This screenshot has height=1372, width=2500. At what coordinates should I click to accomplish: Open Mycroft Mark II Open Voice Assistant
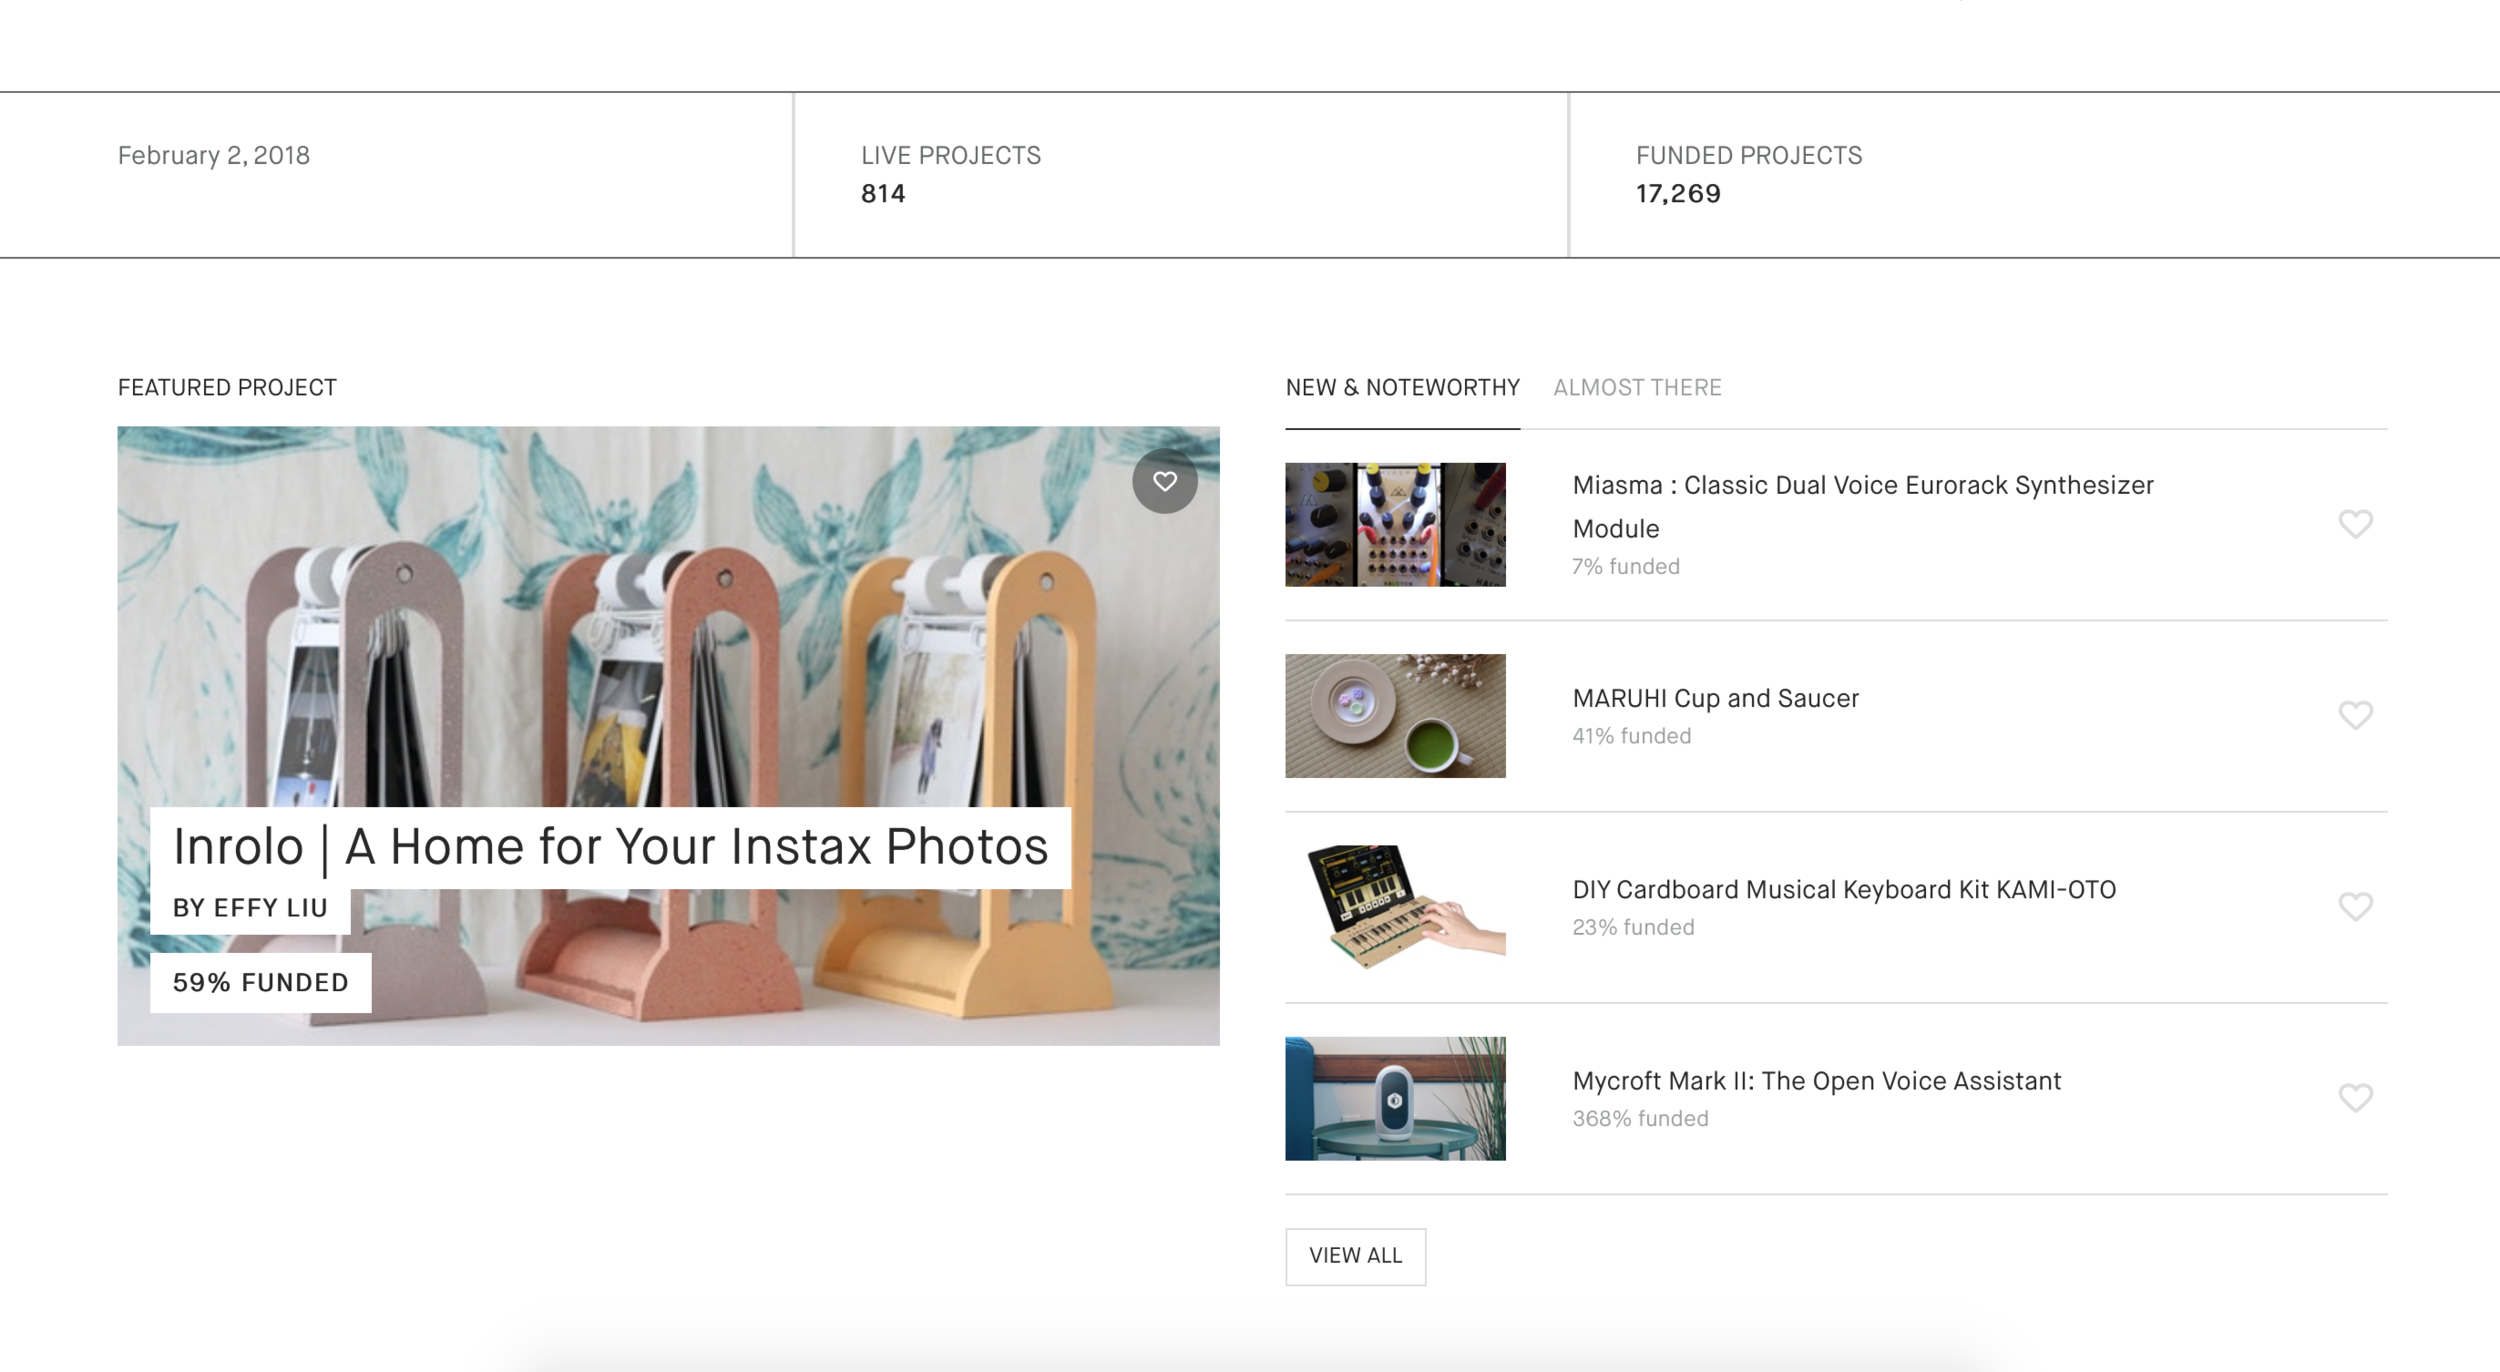coord(1816,1081)
